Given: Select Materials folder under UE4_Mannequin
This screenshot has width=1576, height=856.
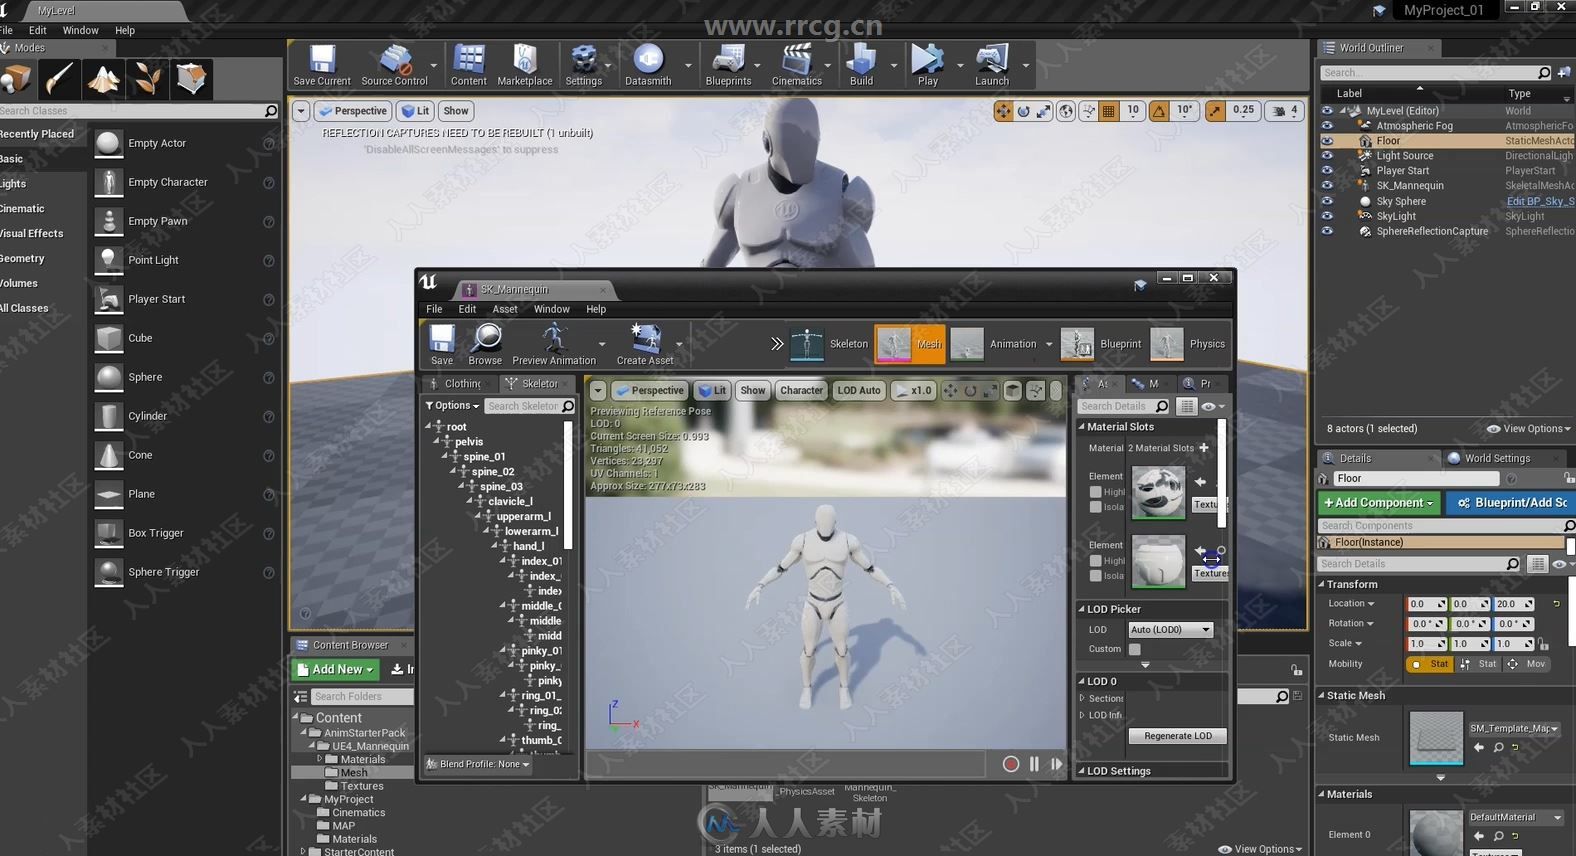Looking at the screenshot, I should (362, 760).
